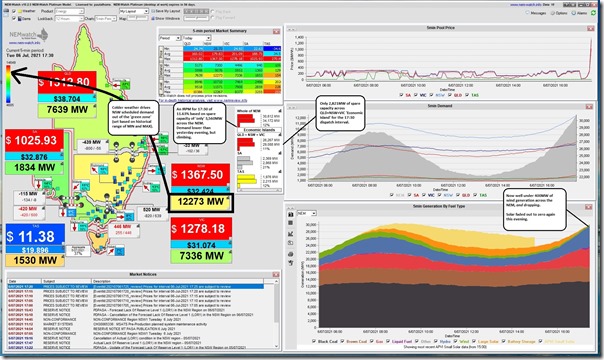604x360 pixels.
Task: Open Messages in top toolbar
Action: point(535,13)
